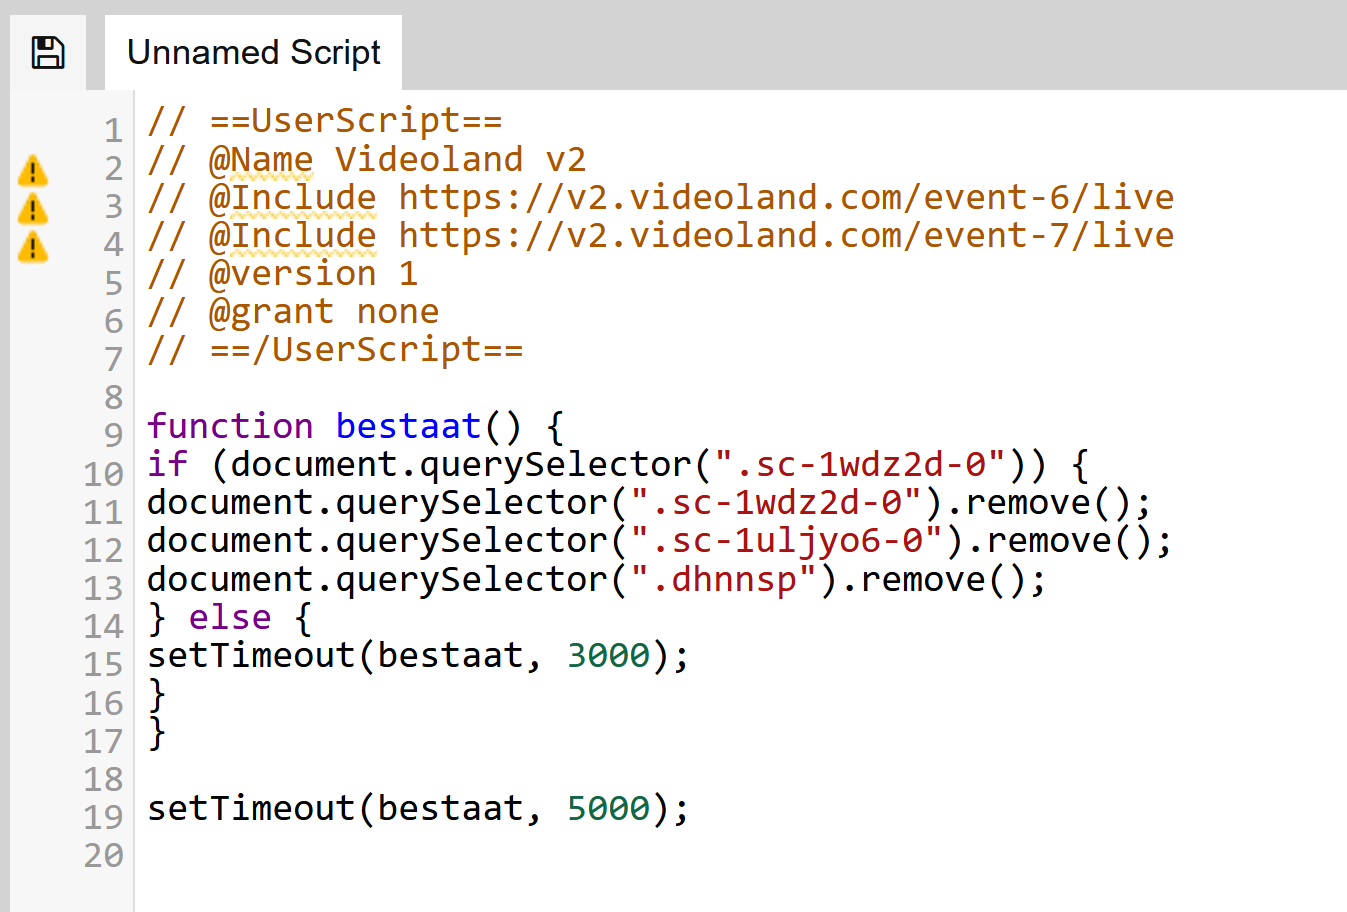Click the "if" keyword on line 10

(x=167, y=464)
